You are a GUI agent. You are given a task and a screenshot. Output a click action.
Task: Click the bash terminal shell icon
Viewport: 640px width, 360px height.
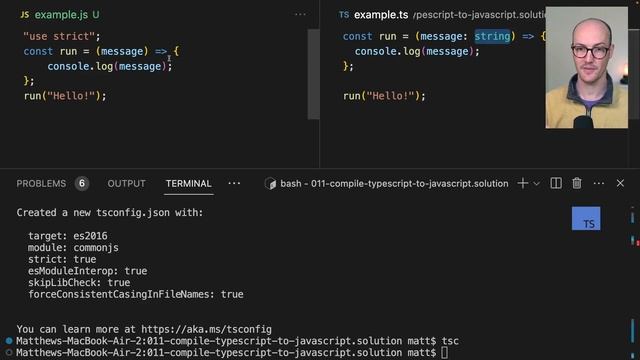coord(270,184)
